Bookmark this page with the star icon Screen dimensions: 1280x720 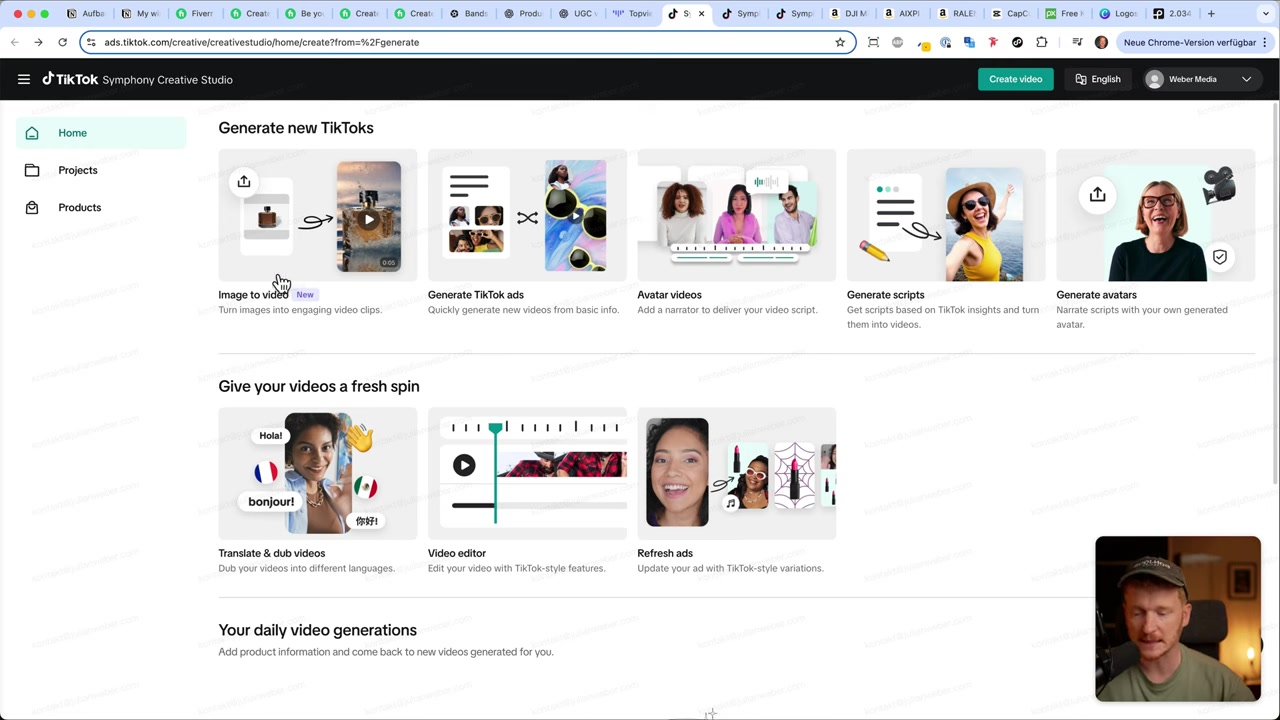click(840, 42)
